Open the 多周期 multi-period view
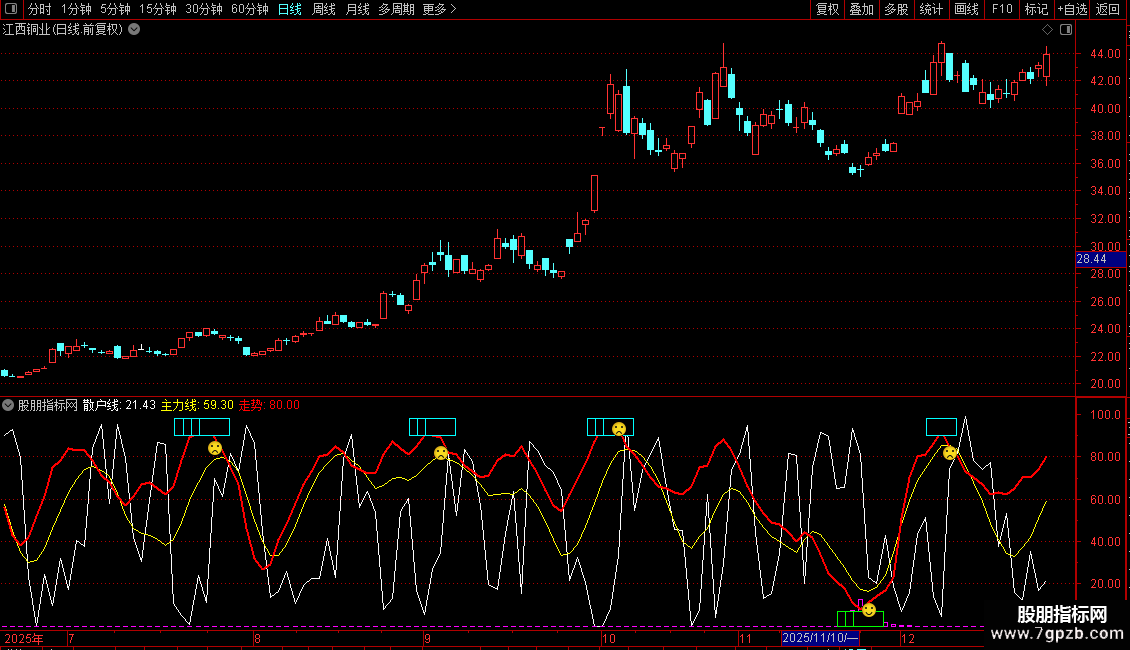 pyautogui.click(x=396, y=9)
